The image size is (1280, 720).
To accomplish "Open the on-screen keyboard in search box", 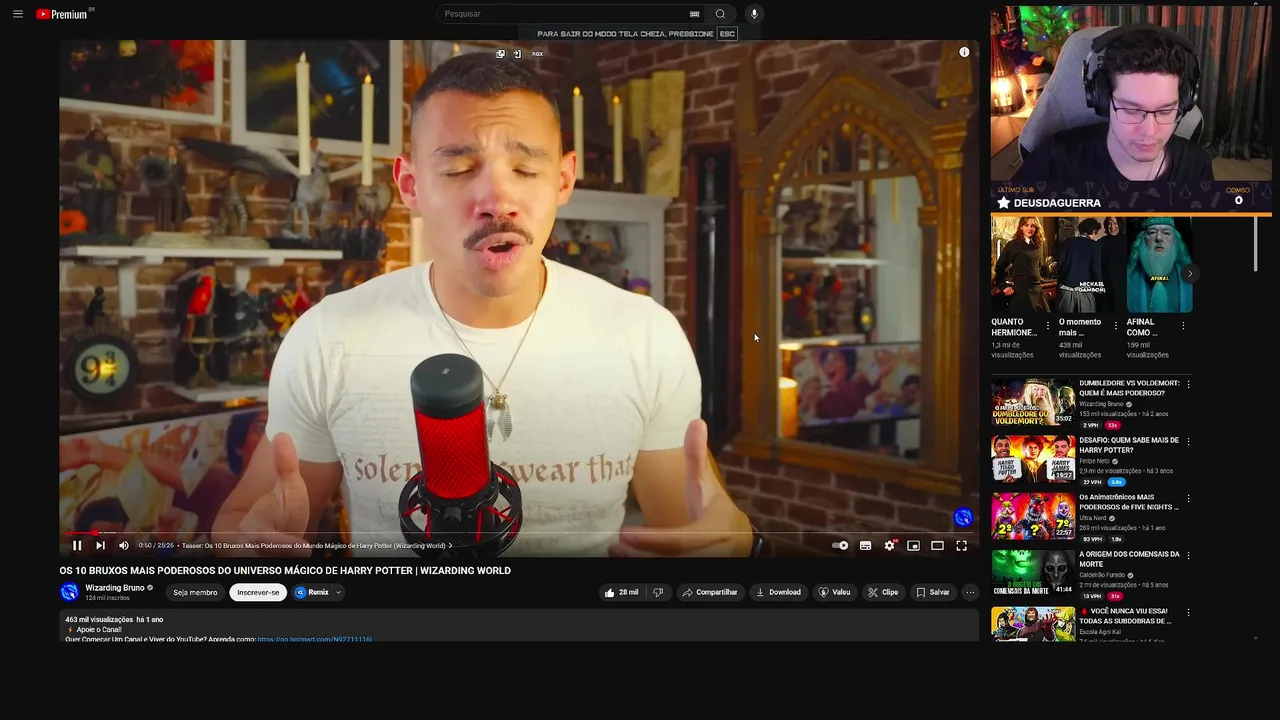I will pos(694,14).
